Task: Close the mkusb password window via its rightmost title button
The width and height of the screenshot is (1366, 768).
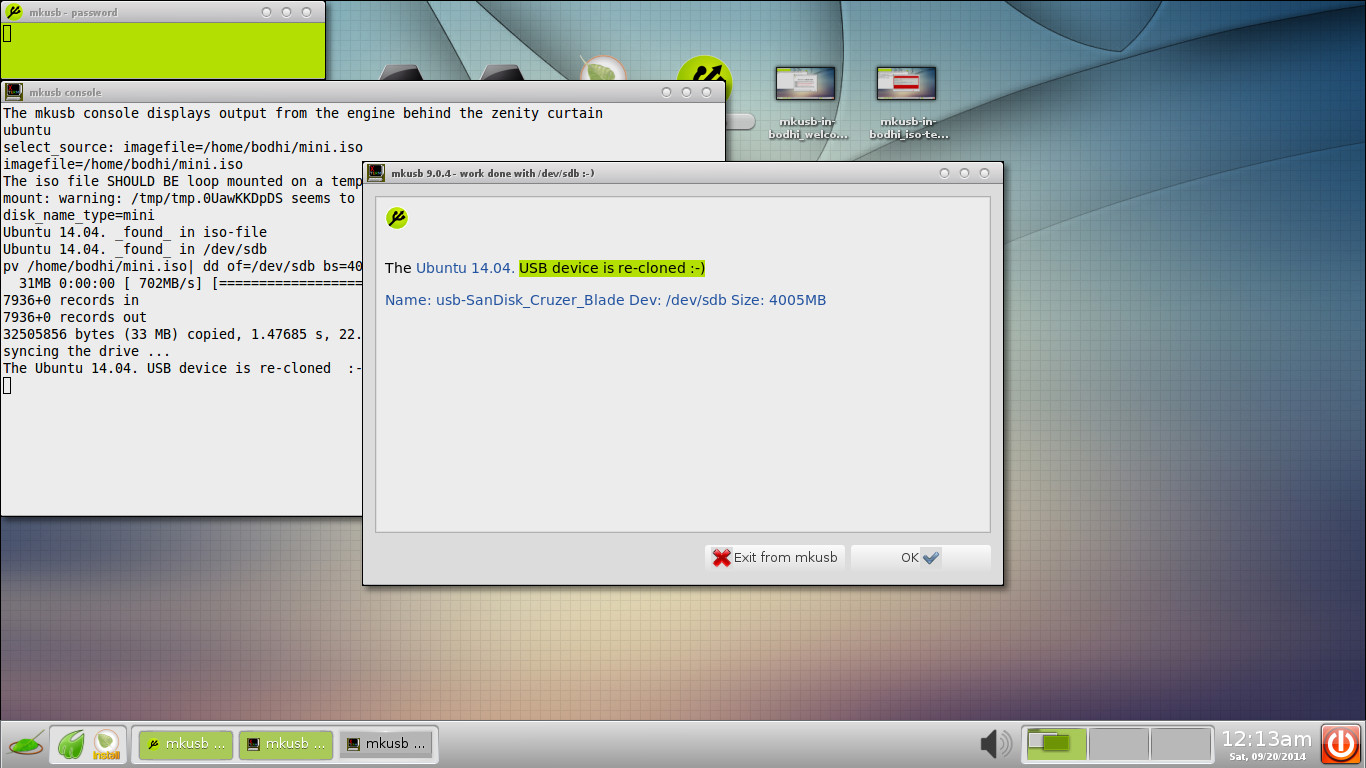Action: point(307,12)
